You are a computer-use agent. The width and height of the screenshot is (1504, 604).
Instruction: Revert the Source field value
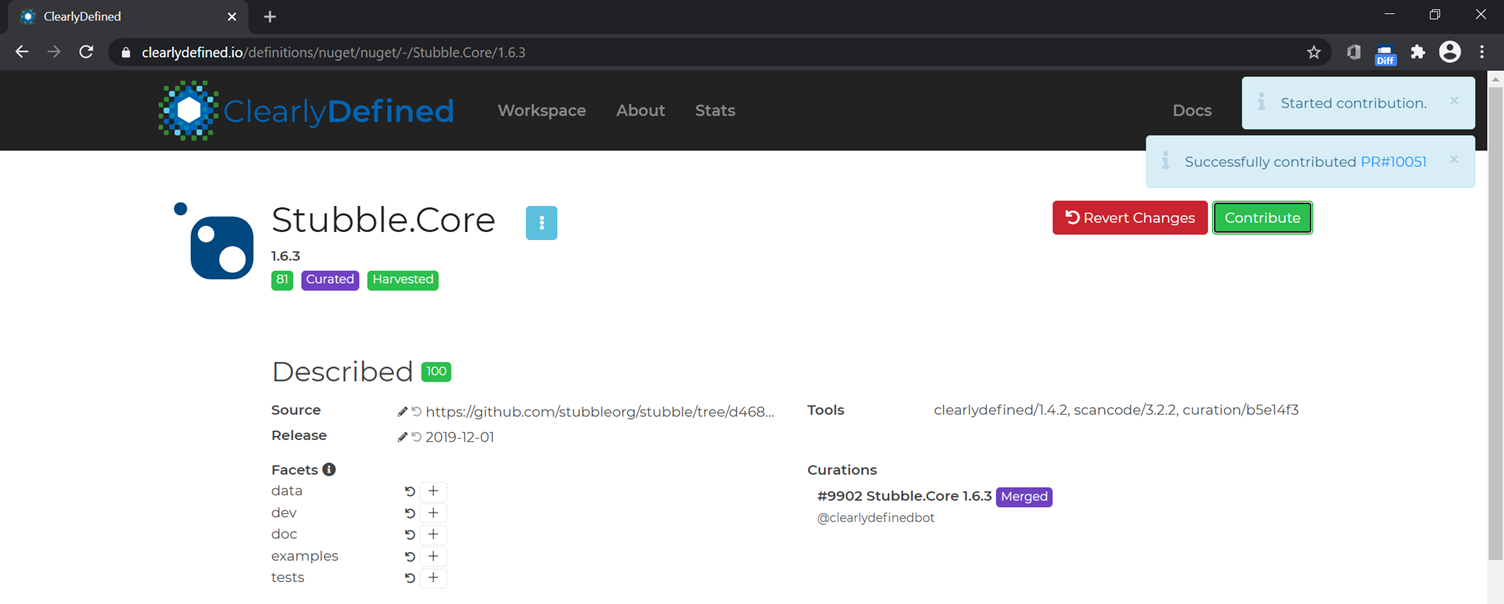click(416, 411)
